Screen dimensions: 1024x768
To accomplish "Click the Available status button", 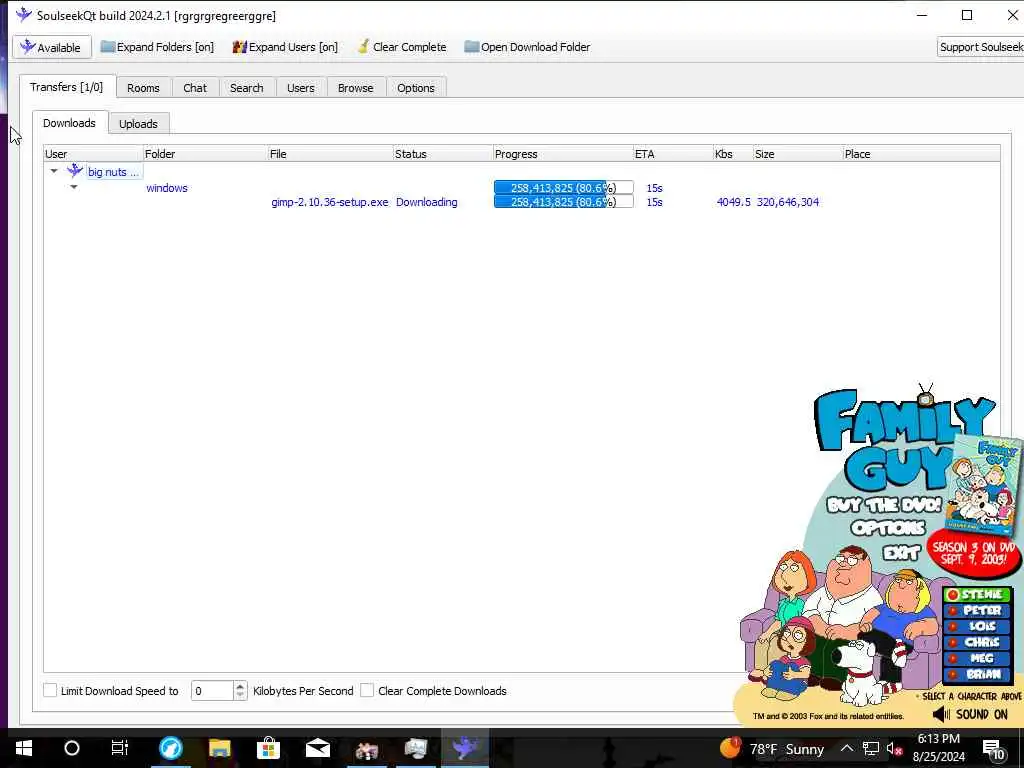I will (x=52, y=47).
